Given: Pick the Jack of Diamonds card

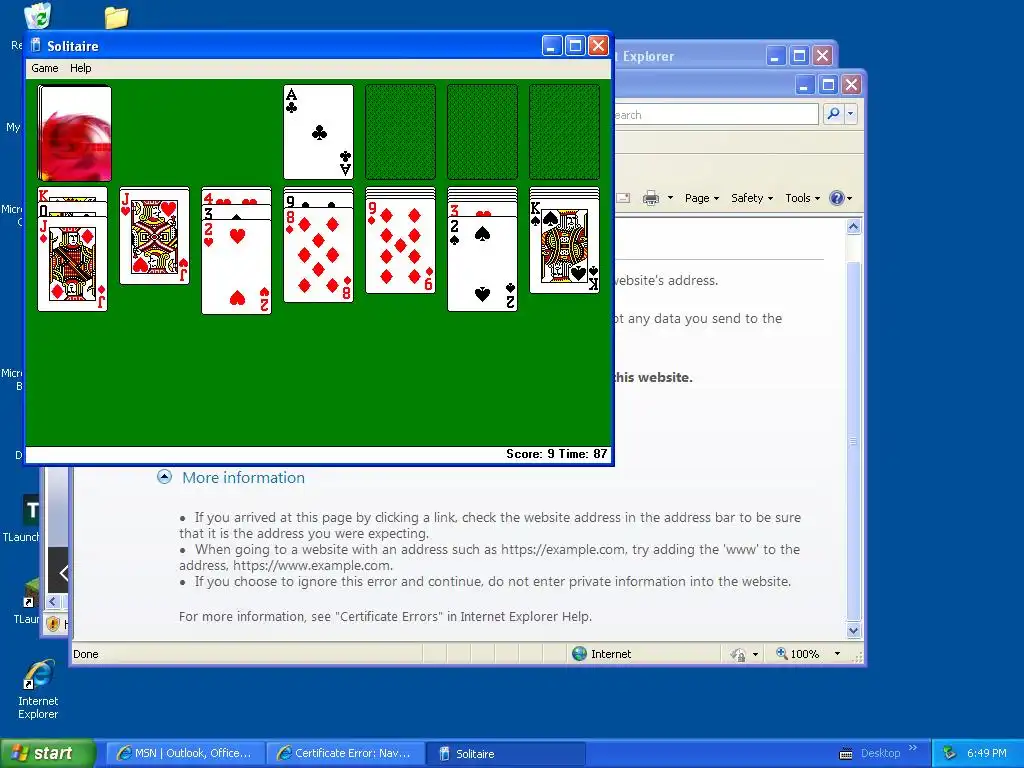Looking at the screenshot, I should coord(72,264).
